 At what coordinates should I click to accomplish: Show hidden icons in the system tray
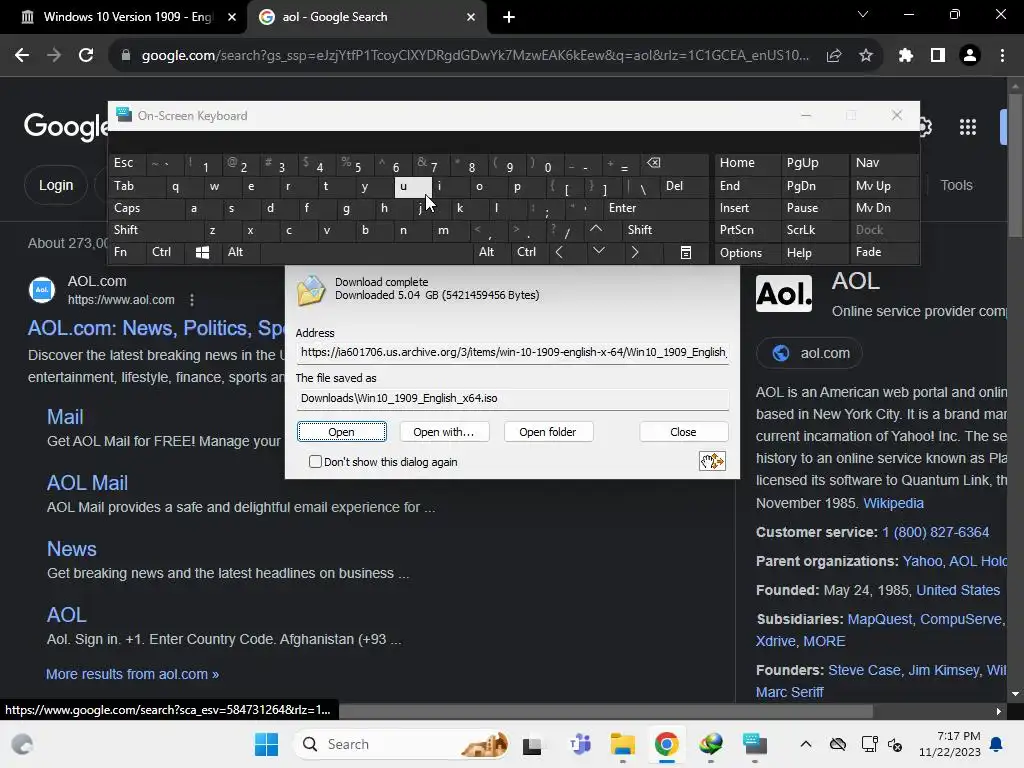tap(806, 744)
